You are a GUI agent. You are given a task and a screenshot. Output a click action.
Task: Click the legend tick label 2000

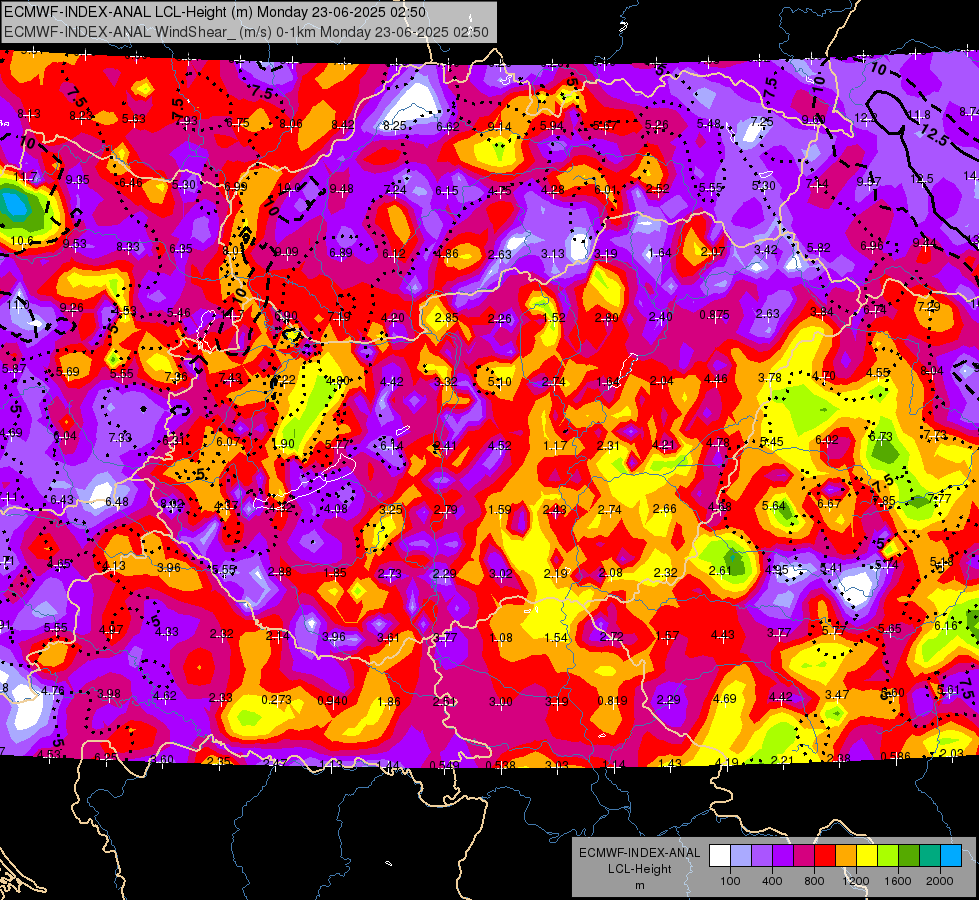click(940, 881)
